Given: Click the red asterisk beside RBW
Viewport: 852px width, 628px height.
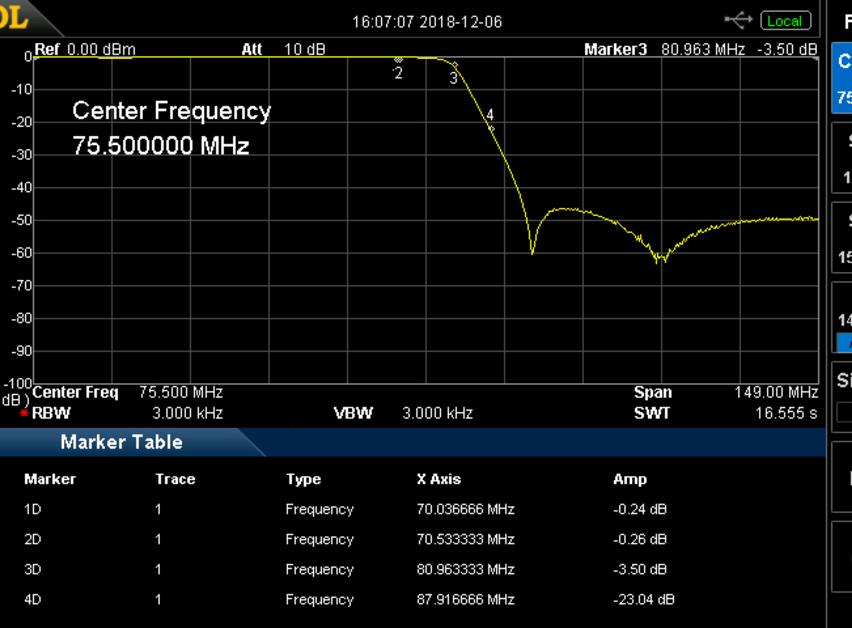Looking at the screenshot, I should [24, 413].
